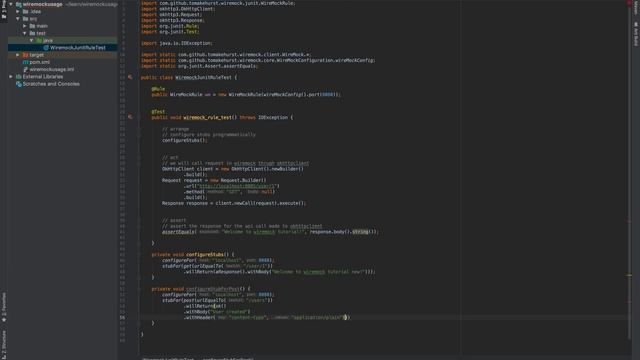Click the breadcrumb WiremockJunitRuleTest at editor bottom
Screen dimensions: 640x360
[168, 358]
